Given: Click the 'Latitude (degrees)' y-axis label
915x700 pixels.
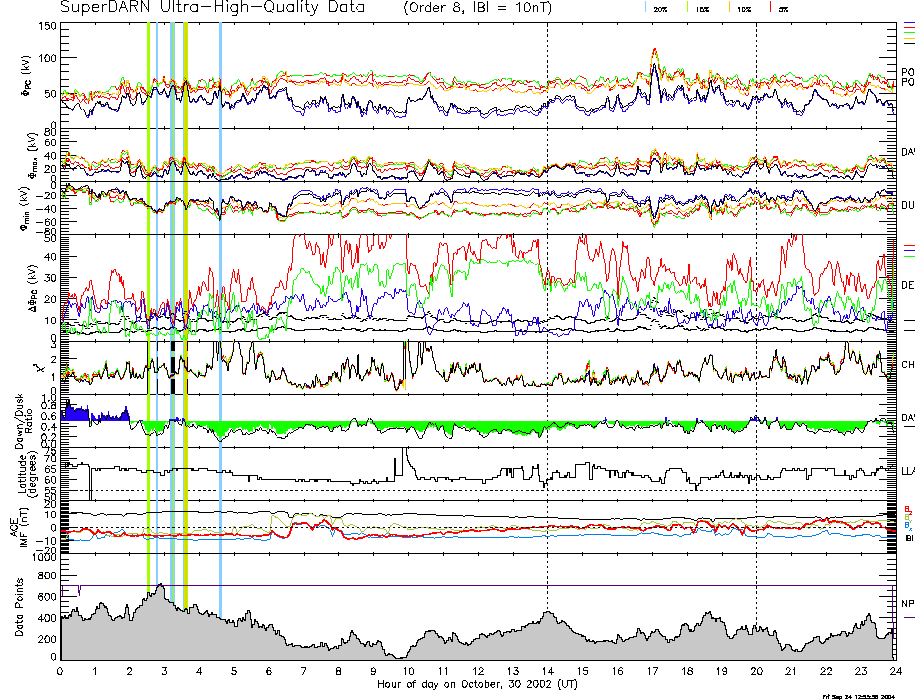Looking at the screenshot, I should click(26, 474).
